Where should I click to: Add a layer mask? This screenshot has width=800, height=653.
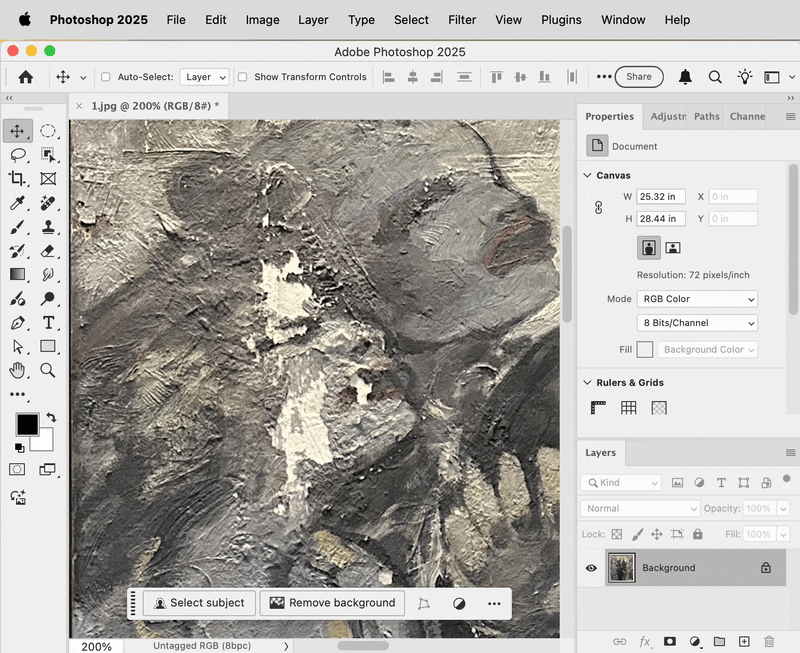[x=669, y=641]
